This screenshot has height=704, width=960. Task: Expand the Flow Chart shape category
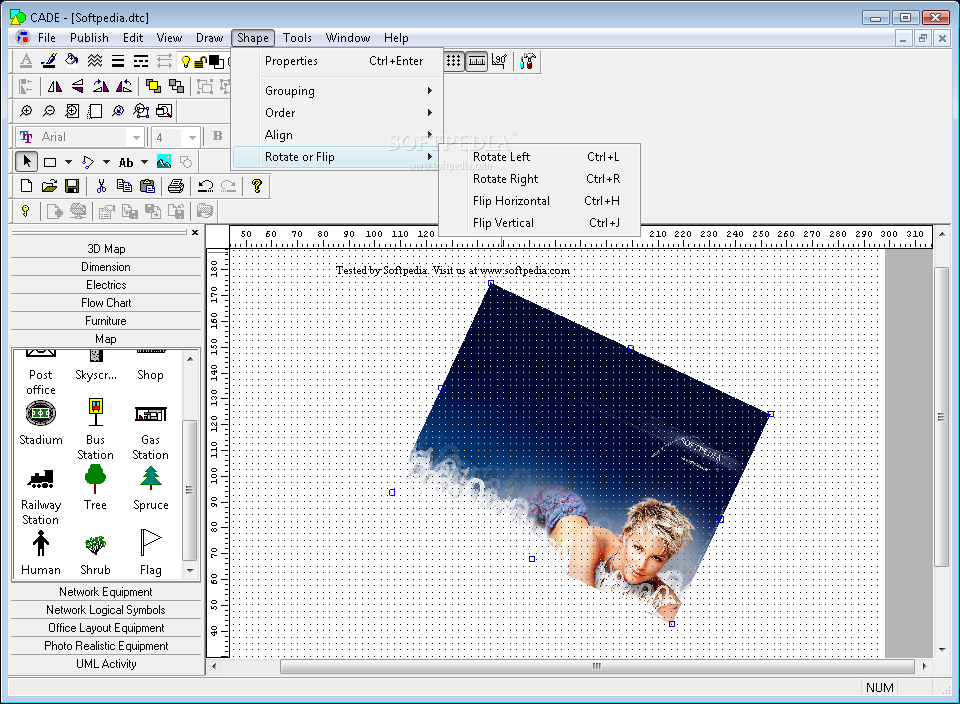[106, 303]
